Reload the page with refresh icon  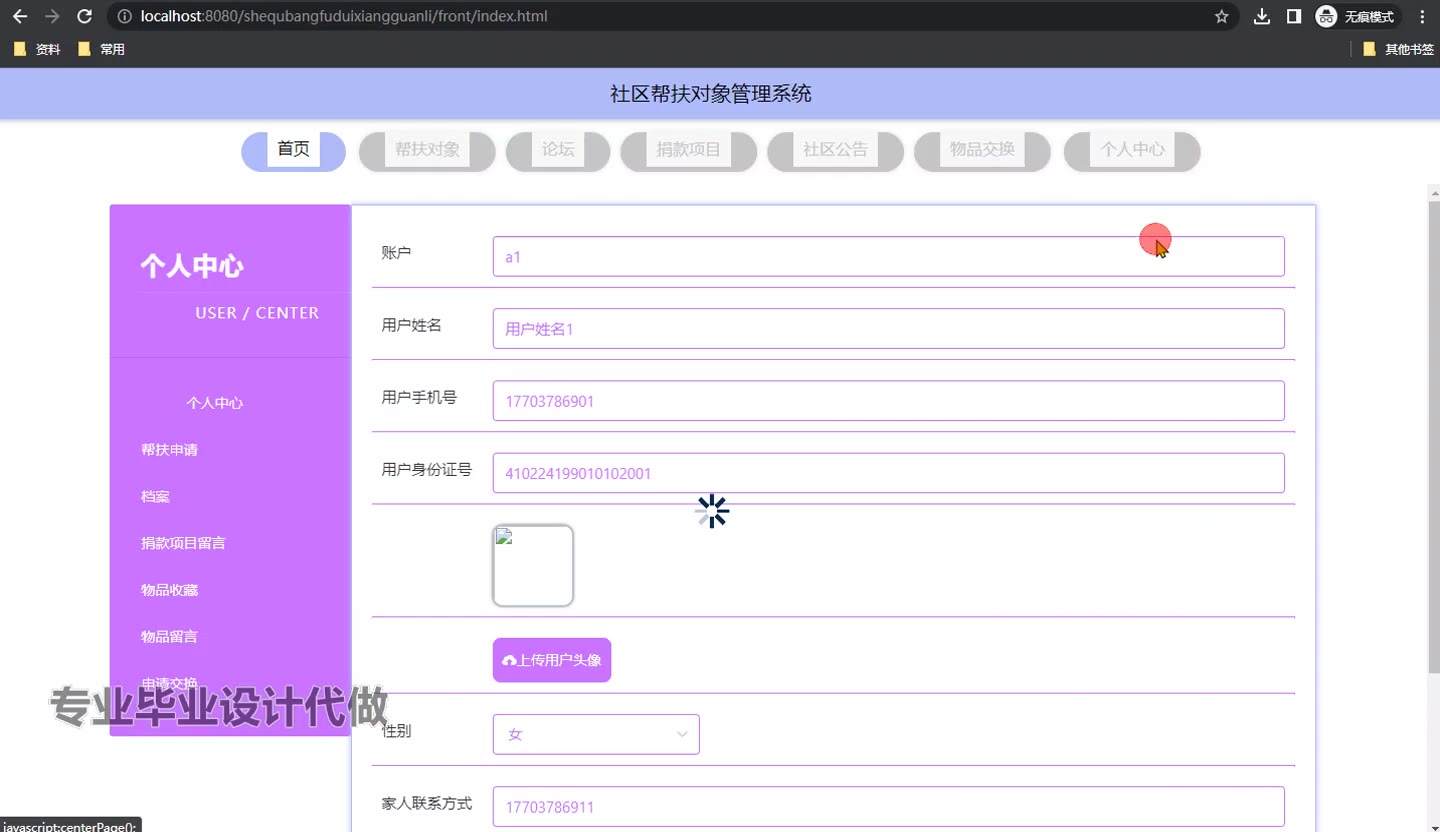click(85, 16)
